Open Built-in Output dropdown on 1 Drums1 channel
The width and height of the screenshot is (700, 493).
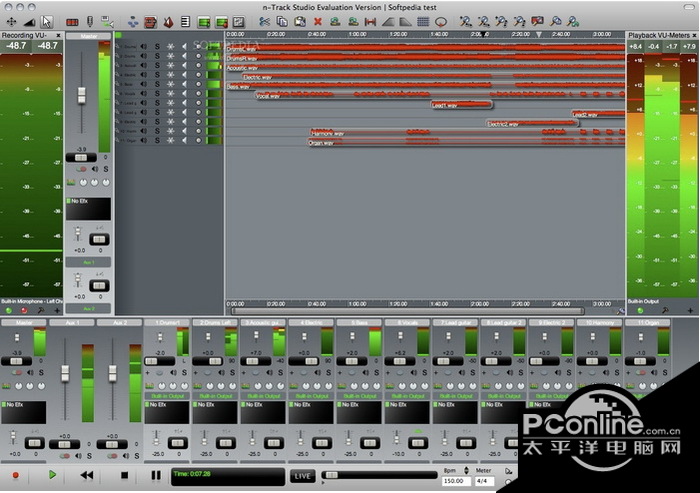point(167,396)
